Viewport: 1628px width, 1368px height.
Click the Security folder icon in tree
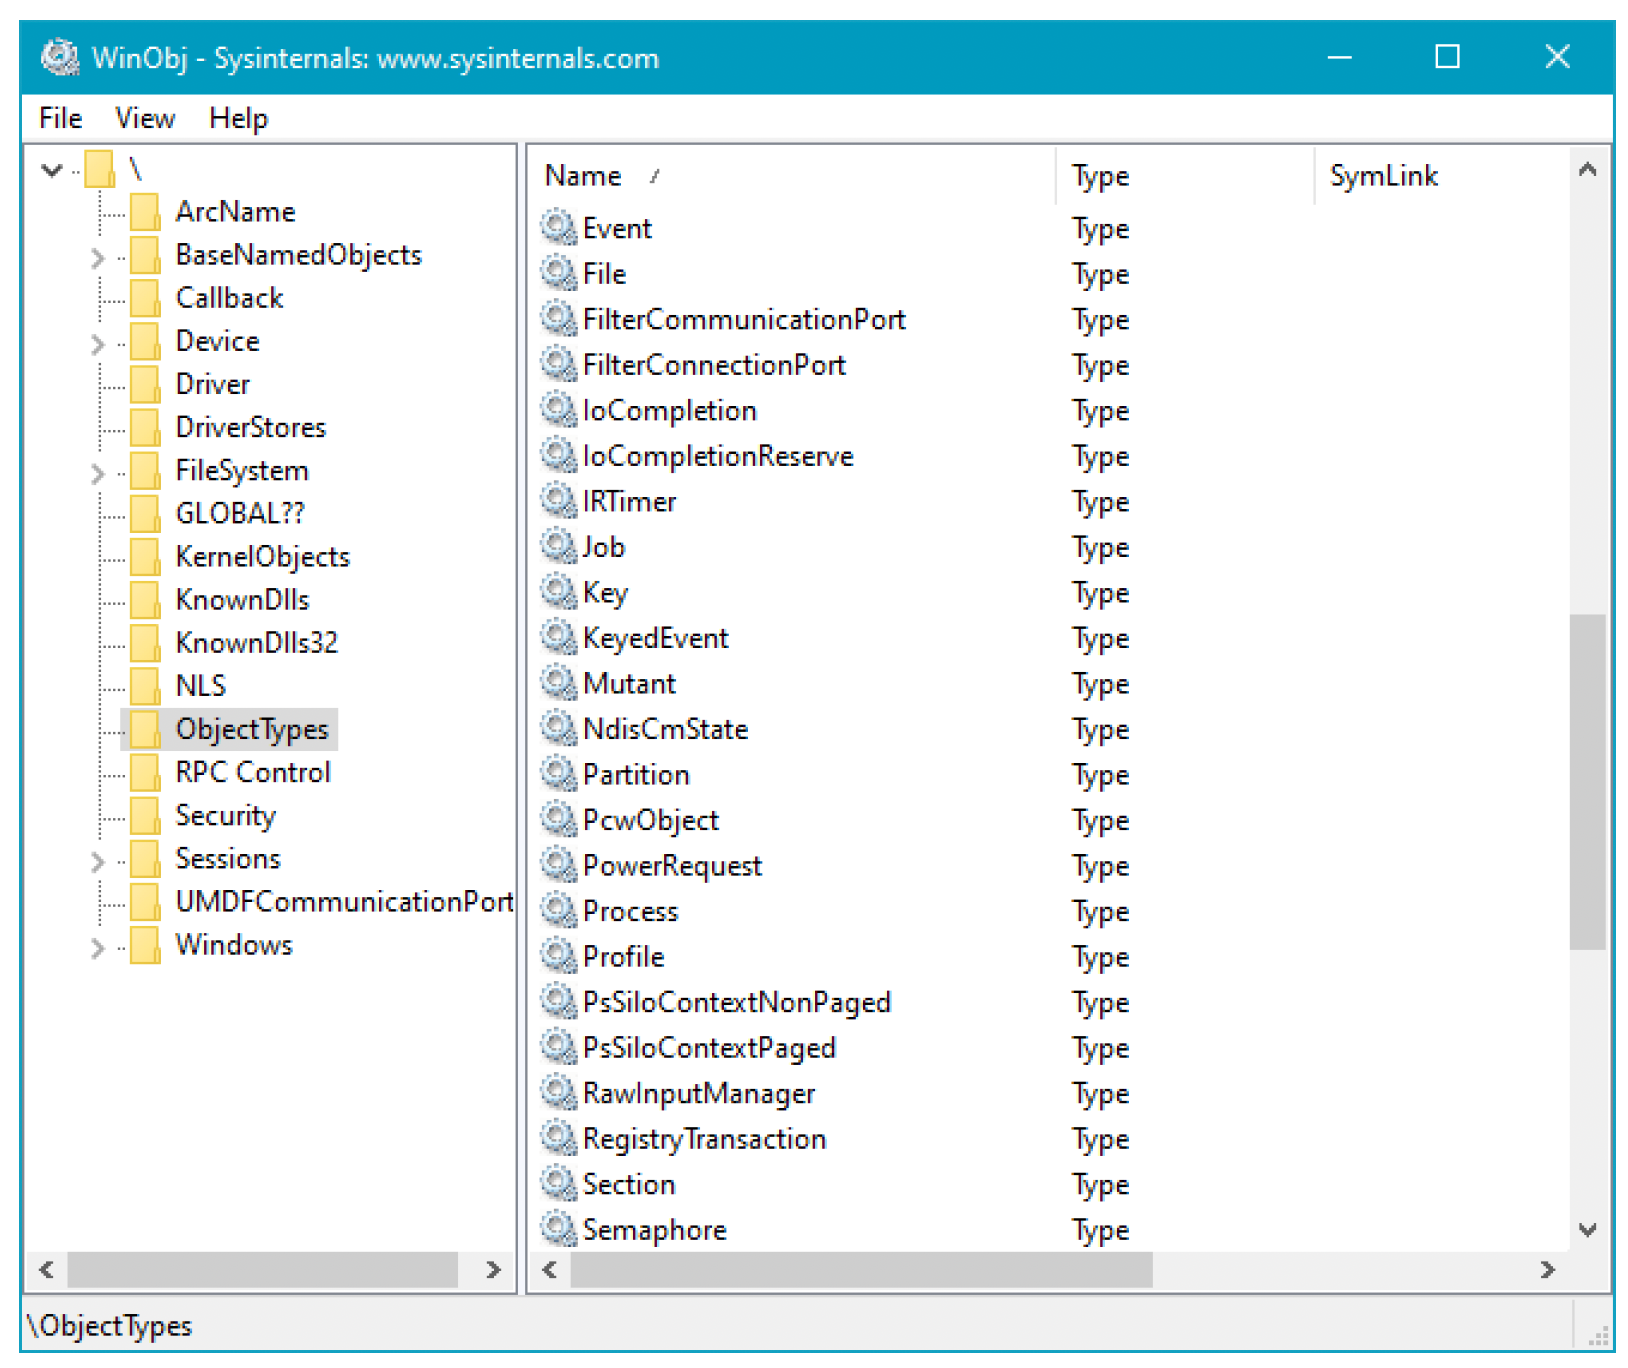[145, 815]
